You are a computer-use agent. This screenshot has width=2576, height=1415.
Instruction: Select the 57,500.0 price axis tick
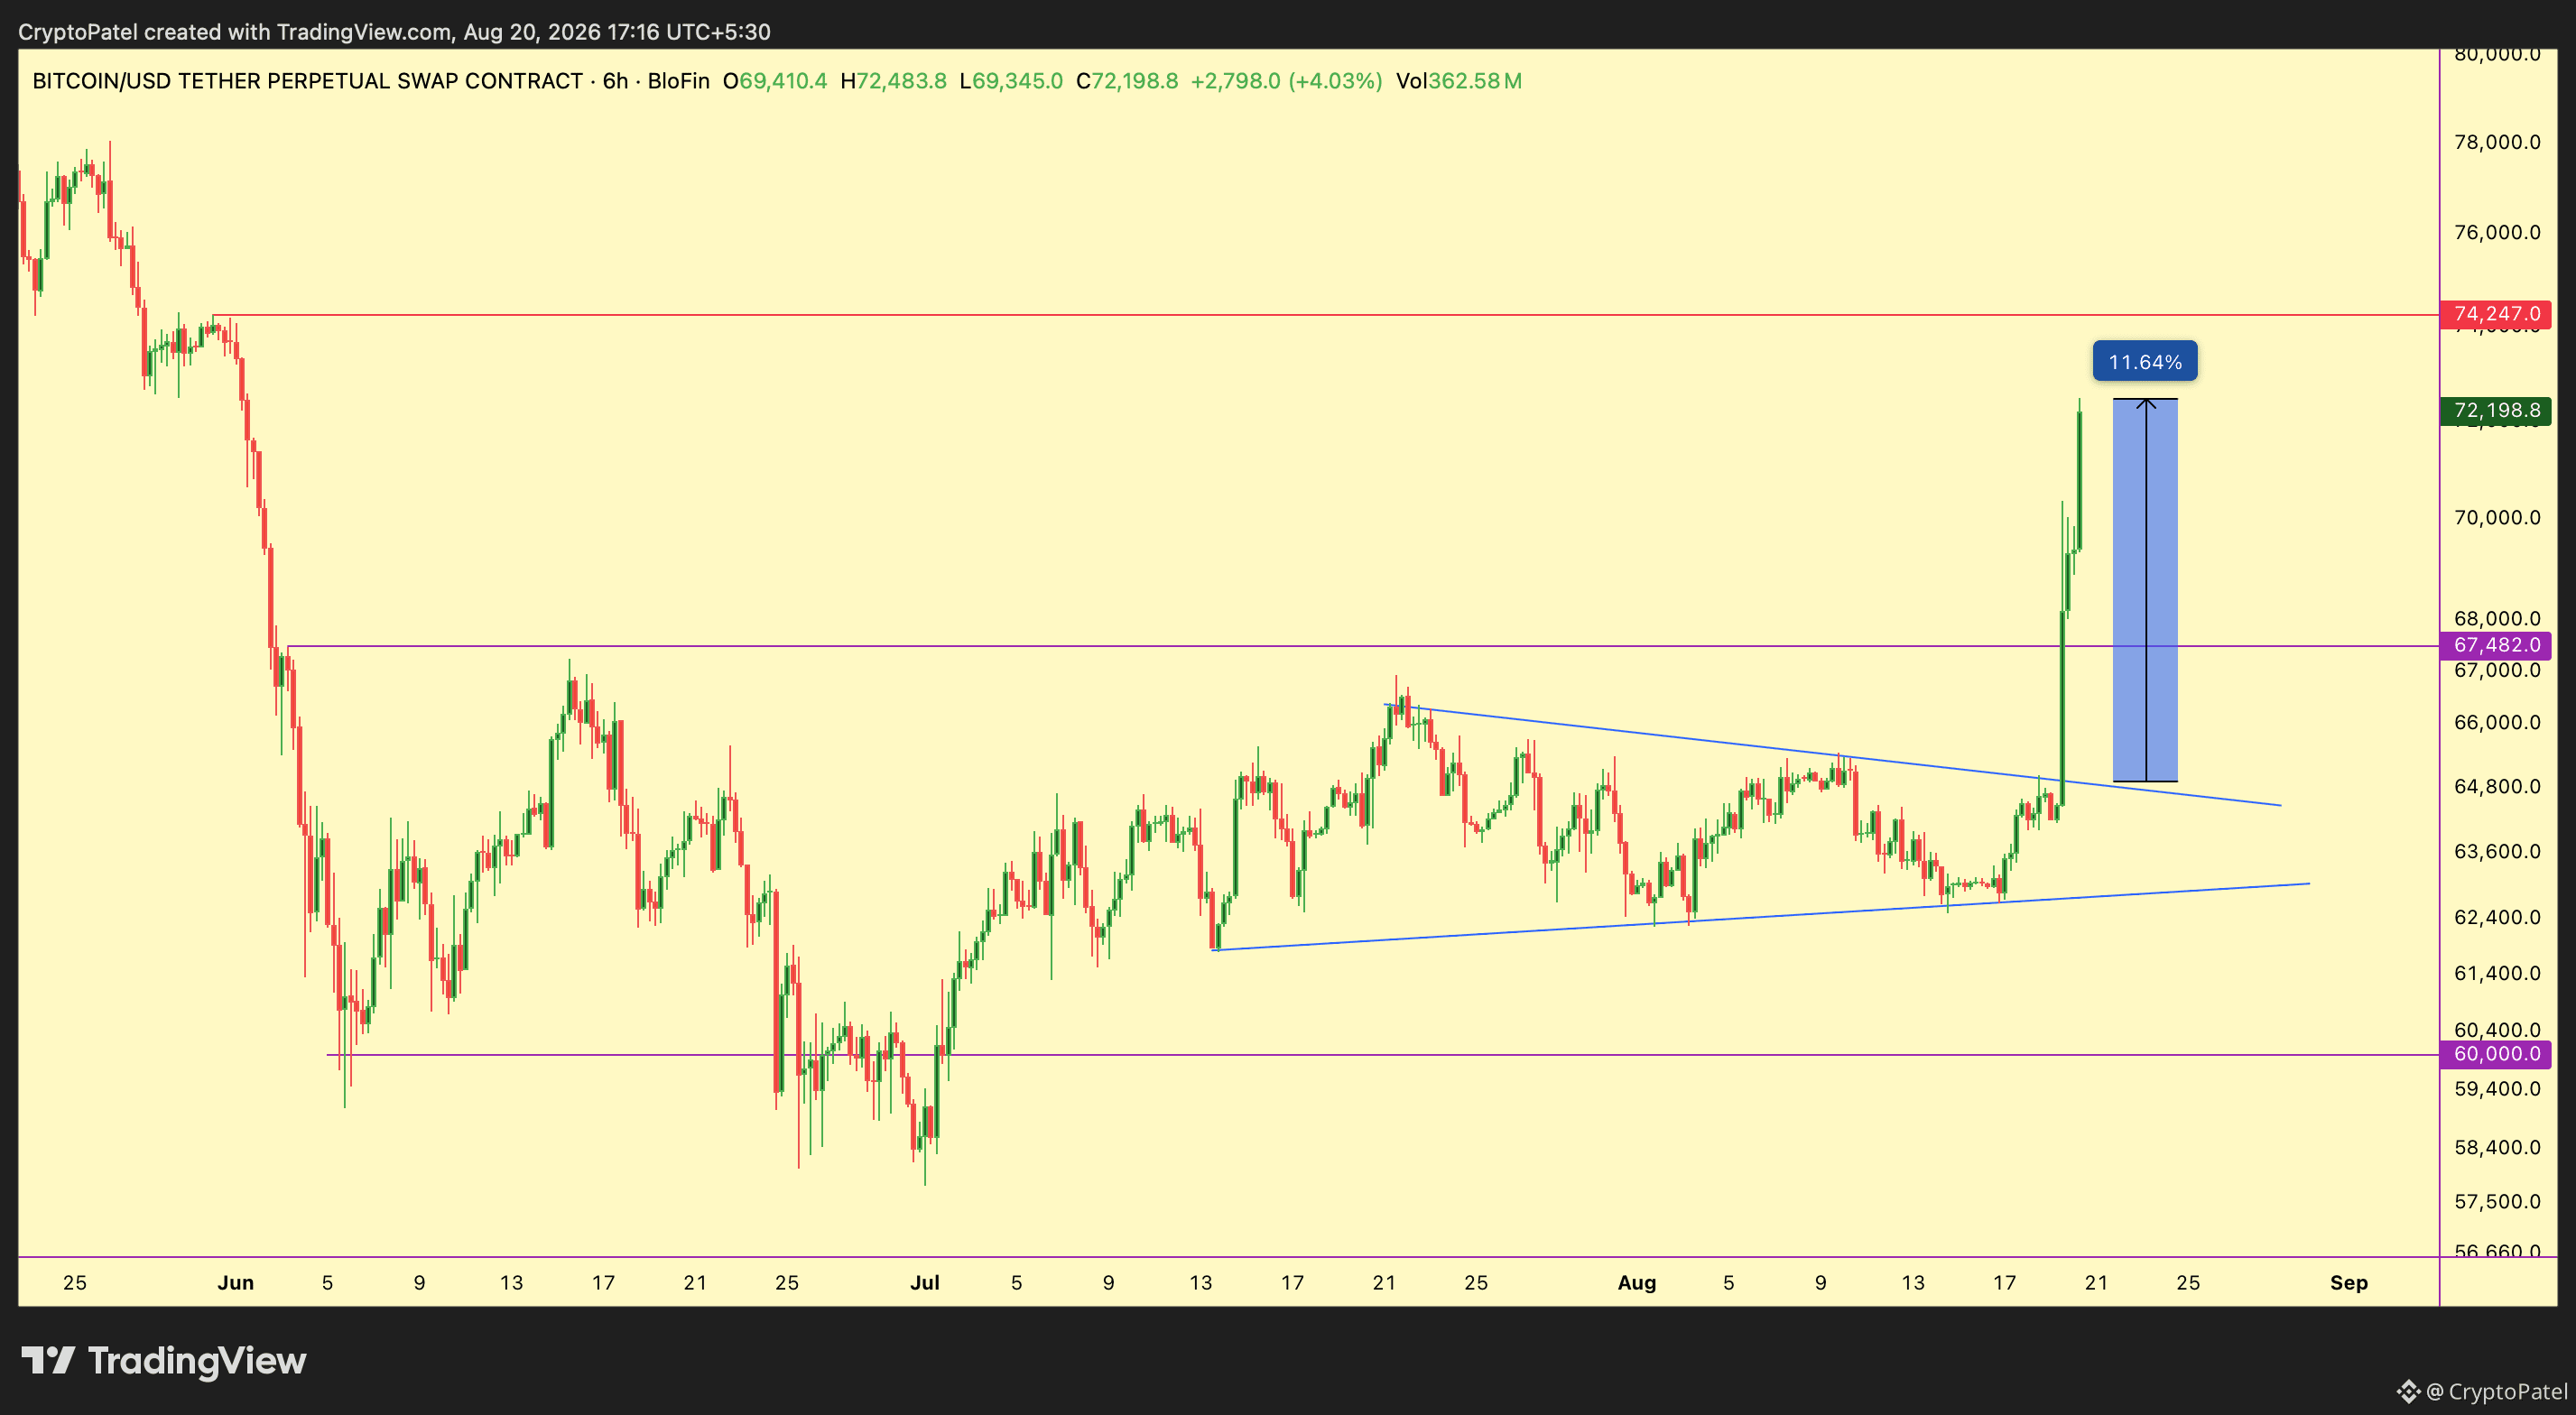coord(2497,1201)
